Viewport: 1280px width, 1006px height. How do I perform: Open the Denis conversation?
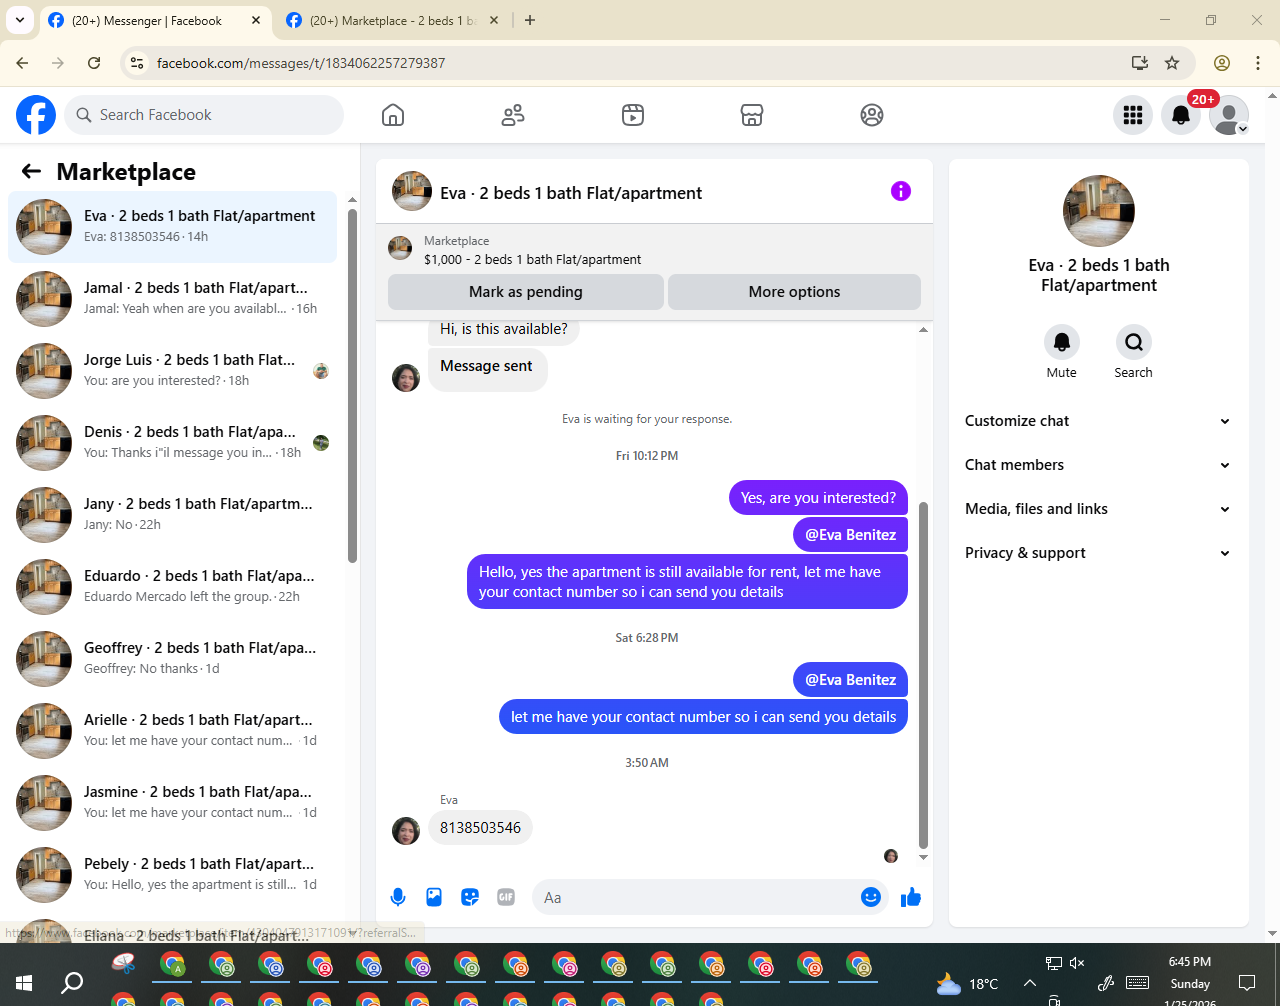coord(173,443)
